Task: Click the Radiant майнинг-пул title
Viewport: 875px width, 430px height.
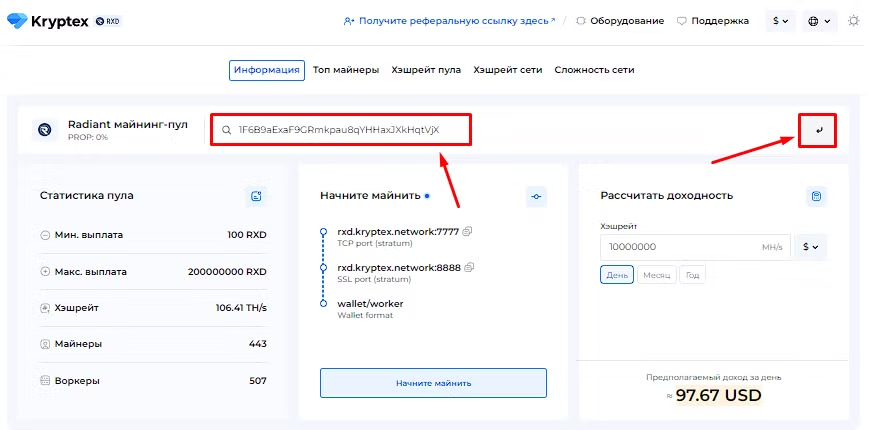Action: (128, 124)
